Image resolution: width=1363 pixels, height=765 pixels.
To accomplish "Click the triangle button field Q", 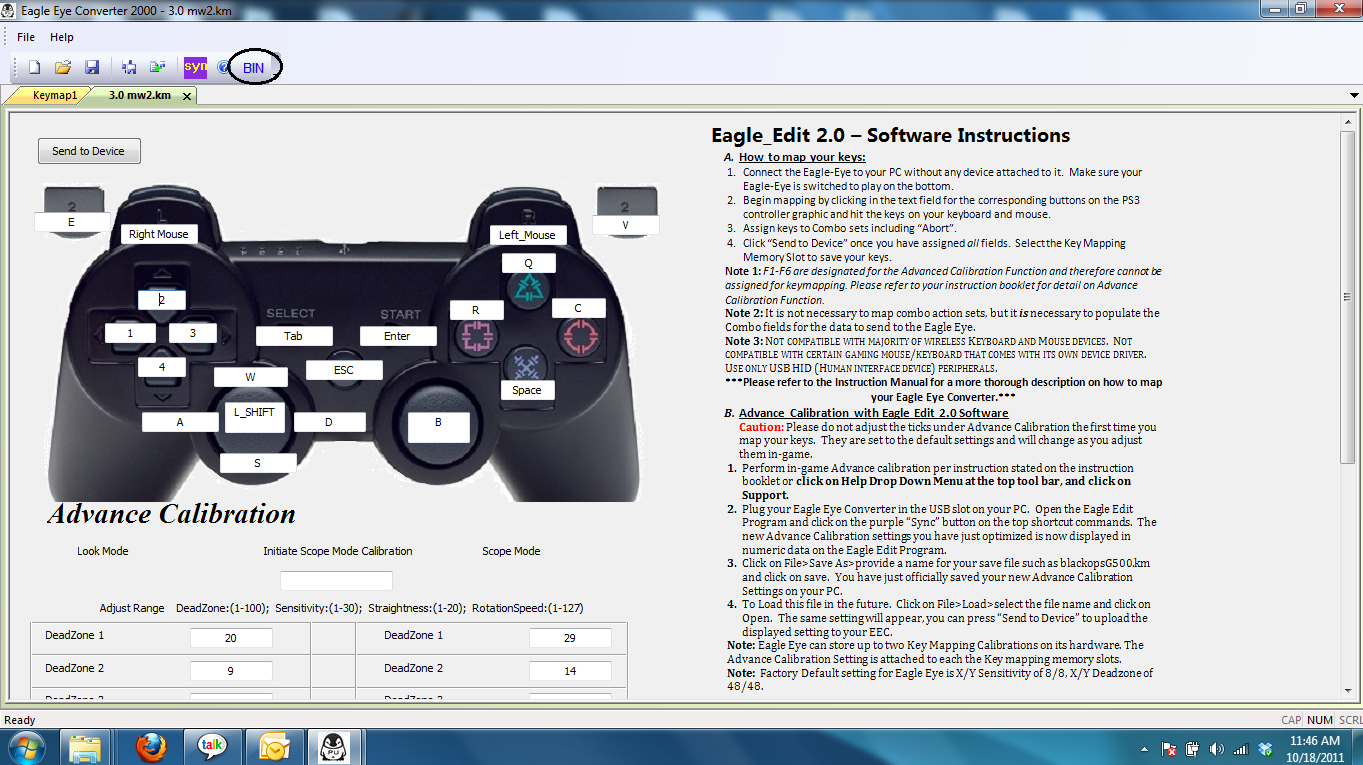I will click(x=528, y=262).
